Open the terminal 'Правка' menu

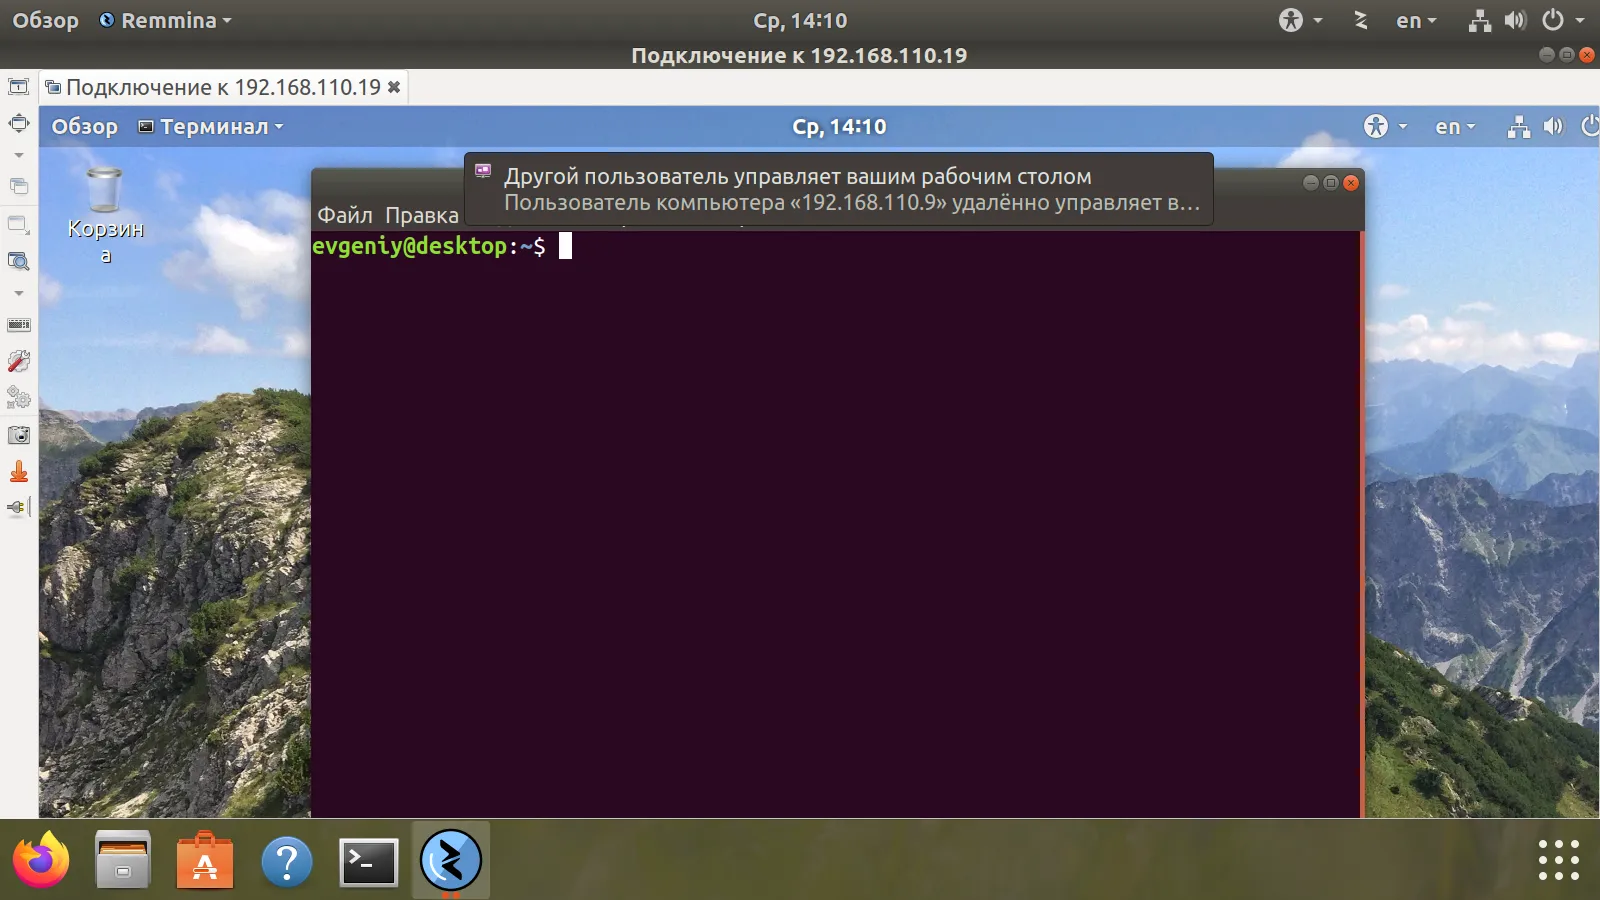pos(422,215)
